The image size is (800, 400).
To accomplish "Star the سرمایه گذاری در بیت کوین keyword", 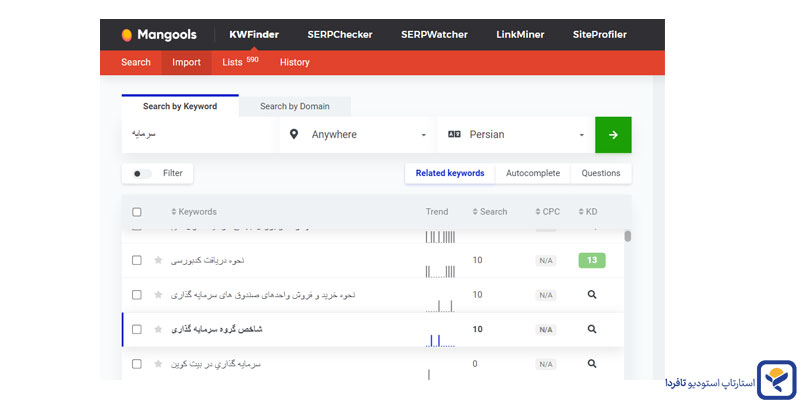I will coord(158,364).
